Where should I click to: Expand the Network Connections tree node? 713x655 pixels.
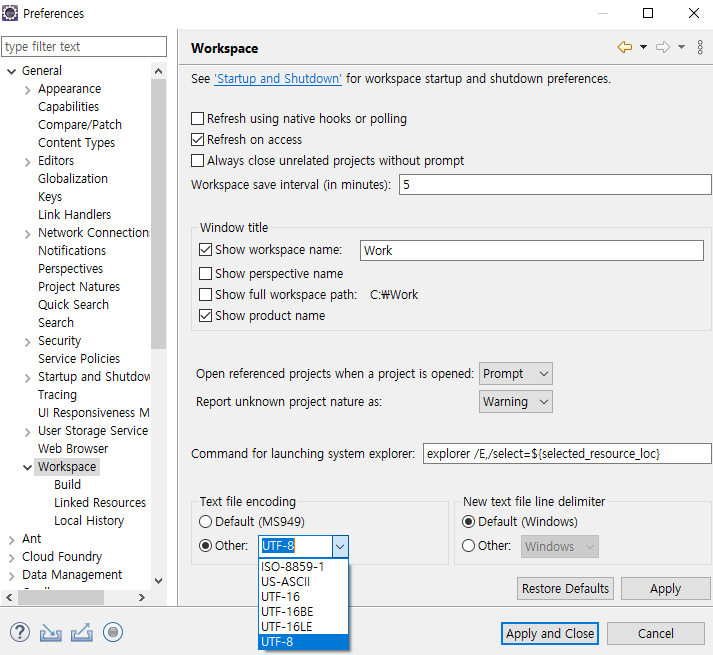tap(28, 234)
